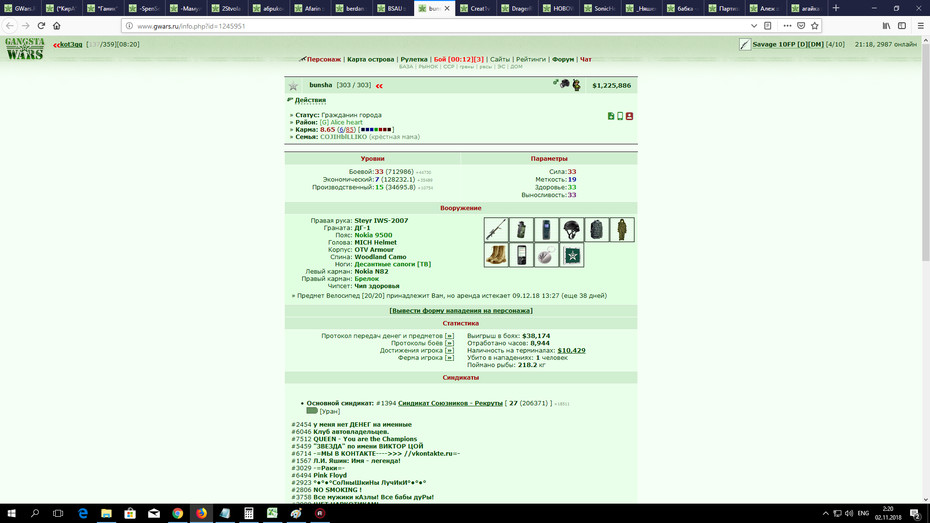Viewport: 930px width, 523px height.
Task: Open the $10,429 terminal cash link
Action: [571, 350]
